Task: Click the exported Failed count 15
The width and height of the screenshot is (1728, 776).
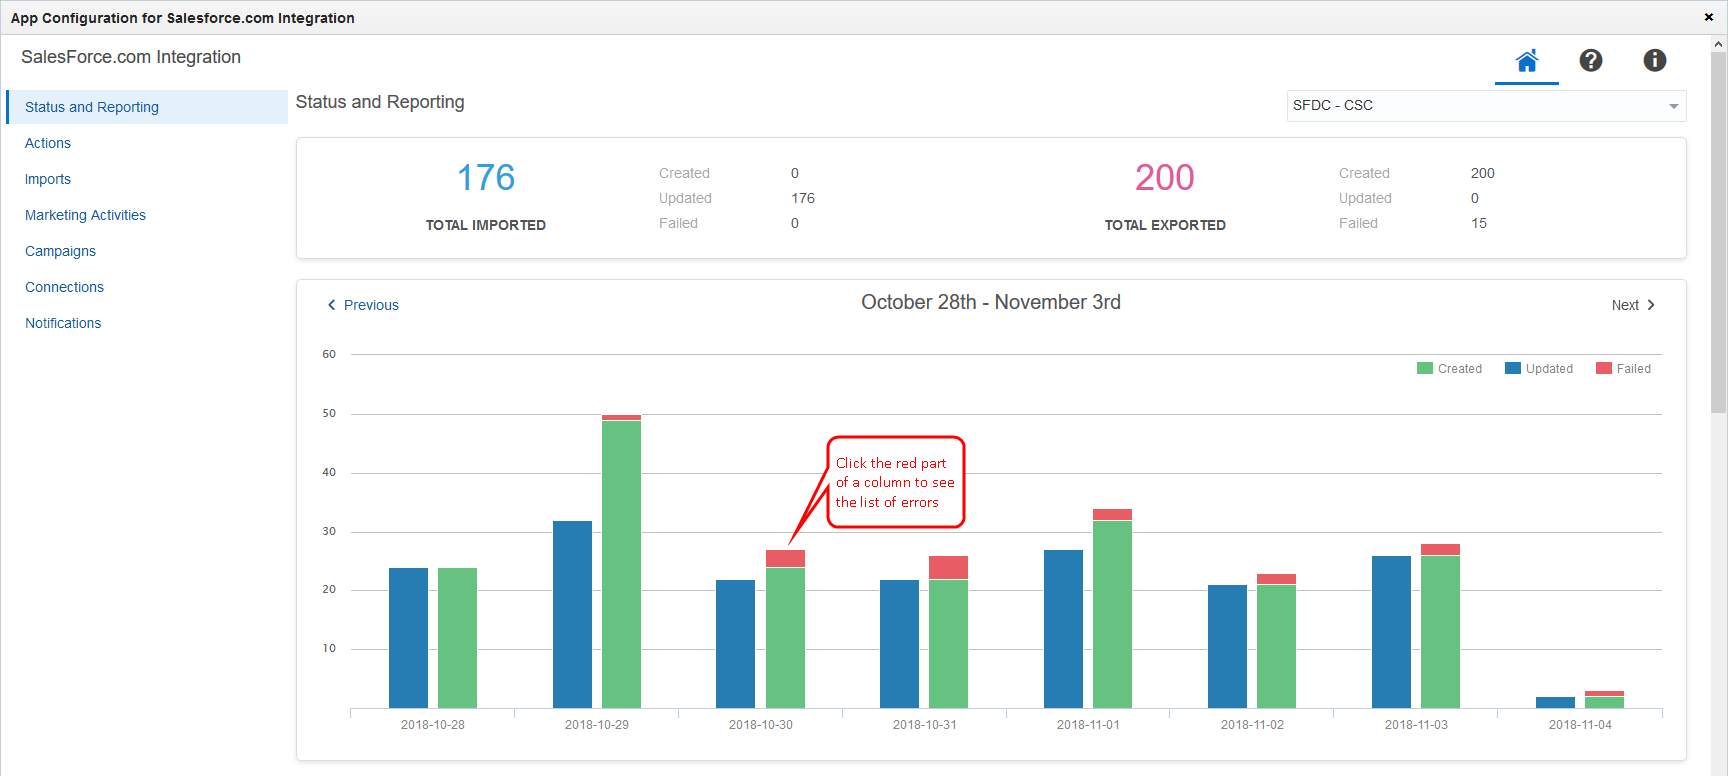Action: coord(1479,223)
